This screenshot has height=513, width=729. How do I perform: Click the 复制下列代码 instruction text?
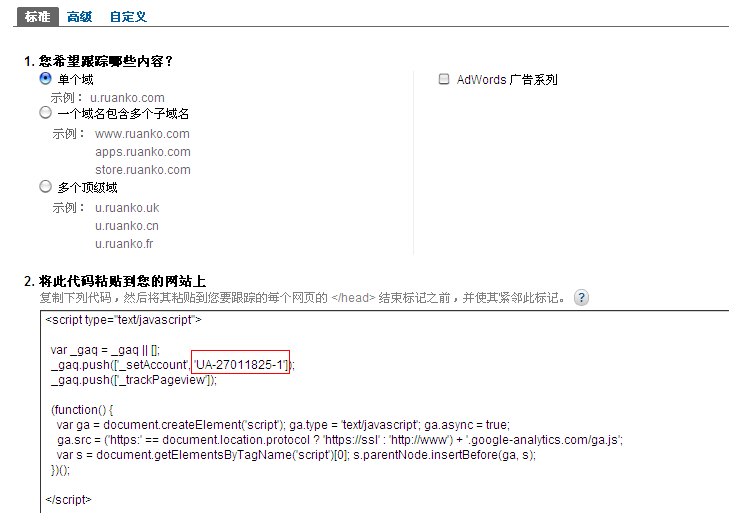pyautogui.click(x=302, y=298)
